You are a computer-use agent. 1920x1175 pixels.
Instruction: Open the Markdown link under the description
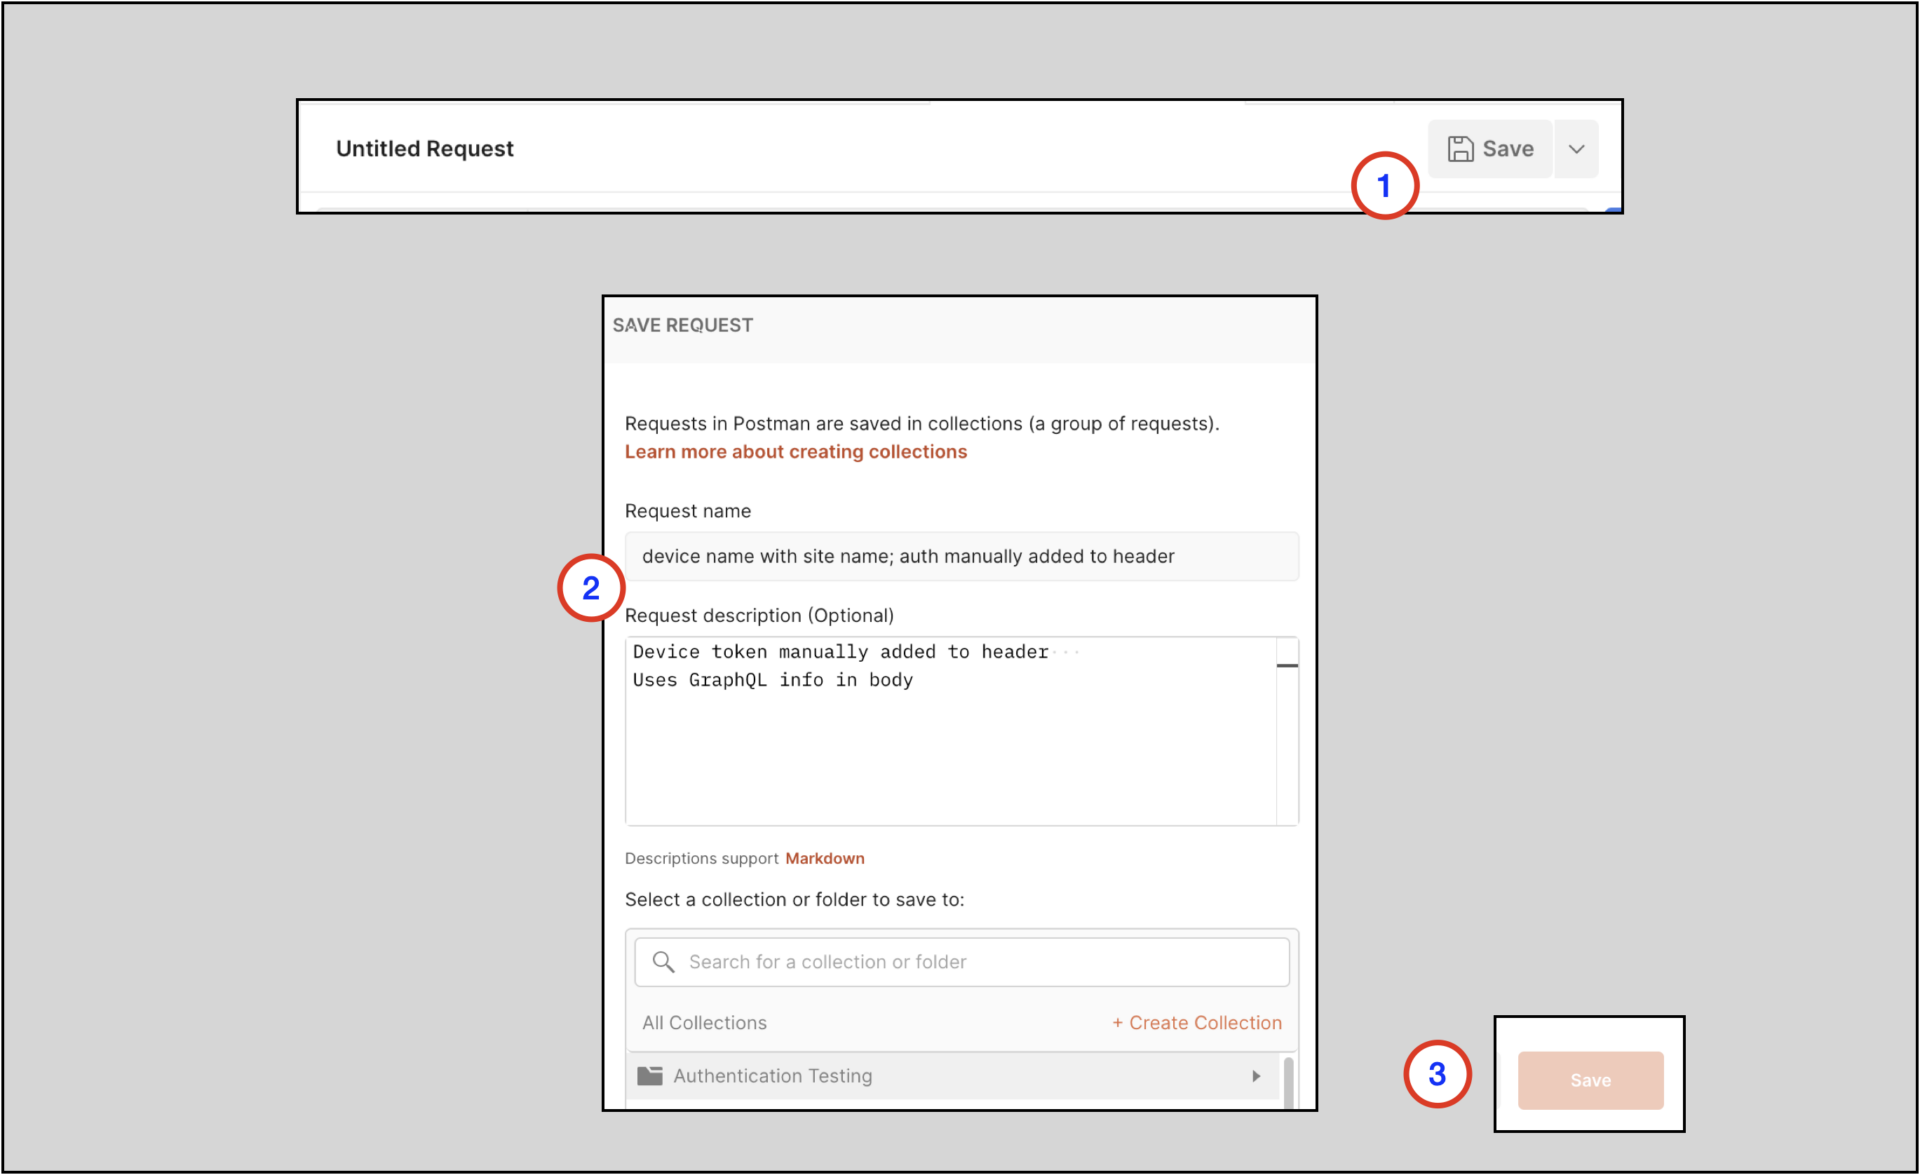pyautogui.click(x=825, y=858)
